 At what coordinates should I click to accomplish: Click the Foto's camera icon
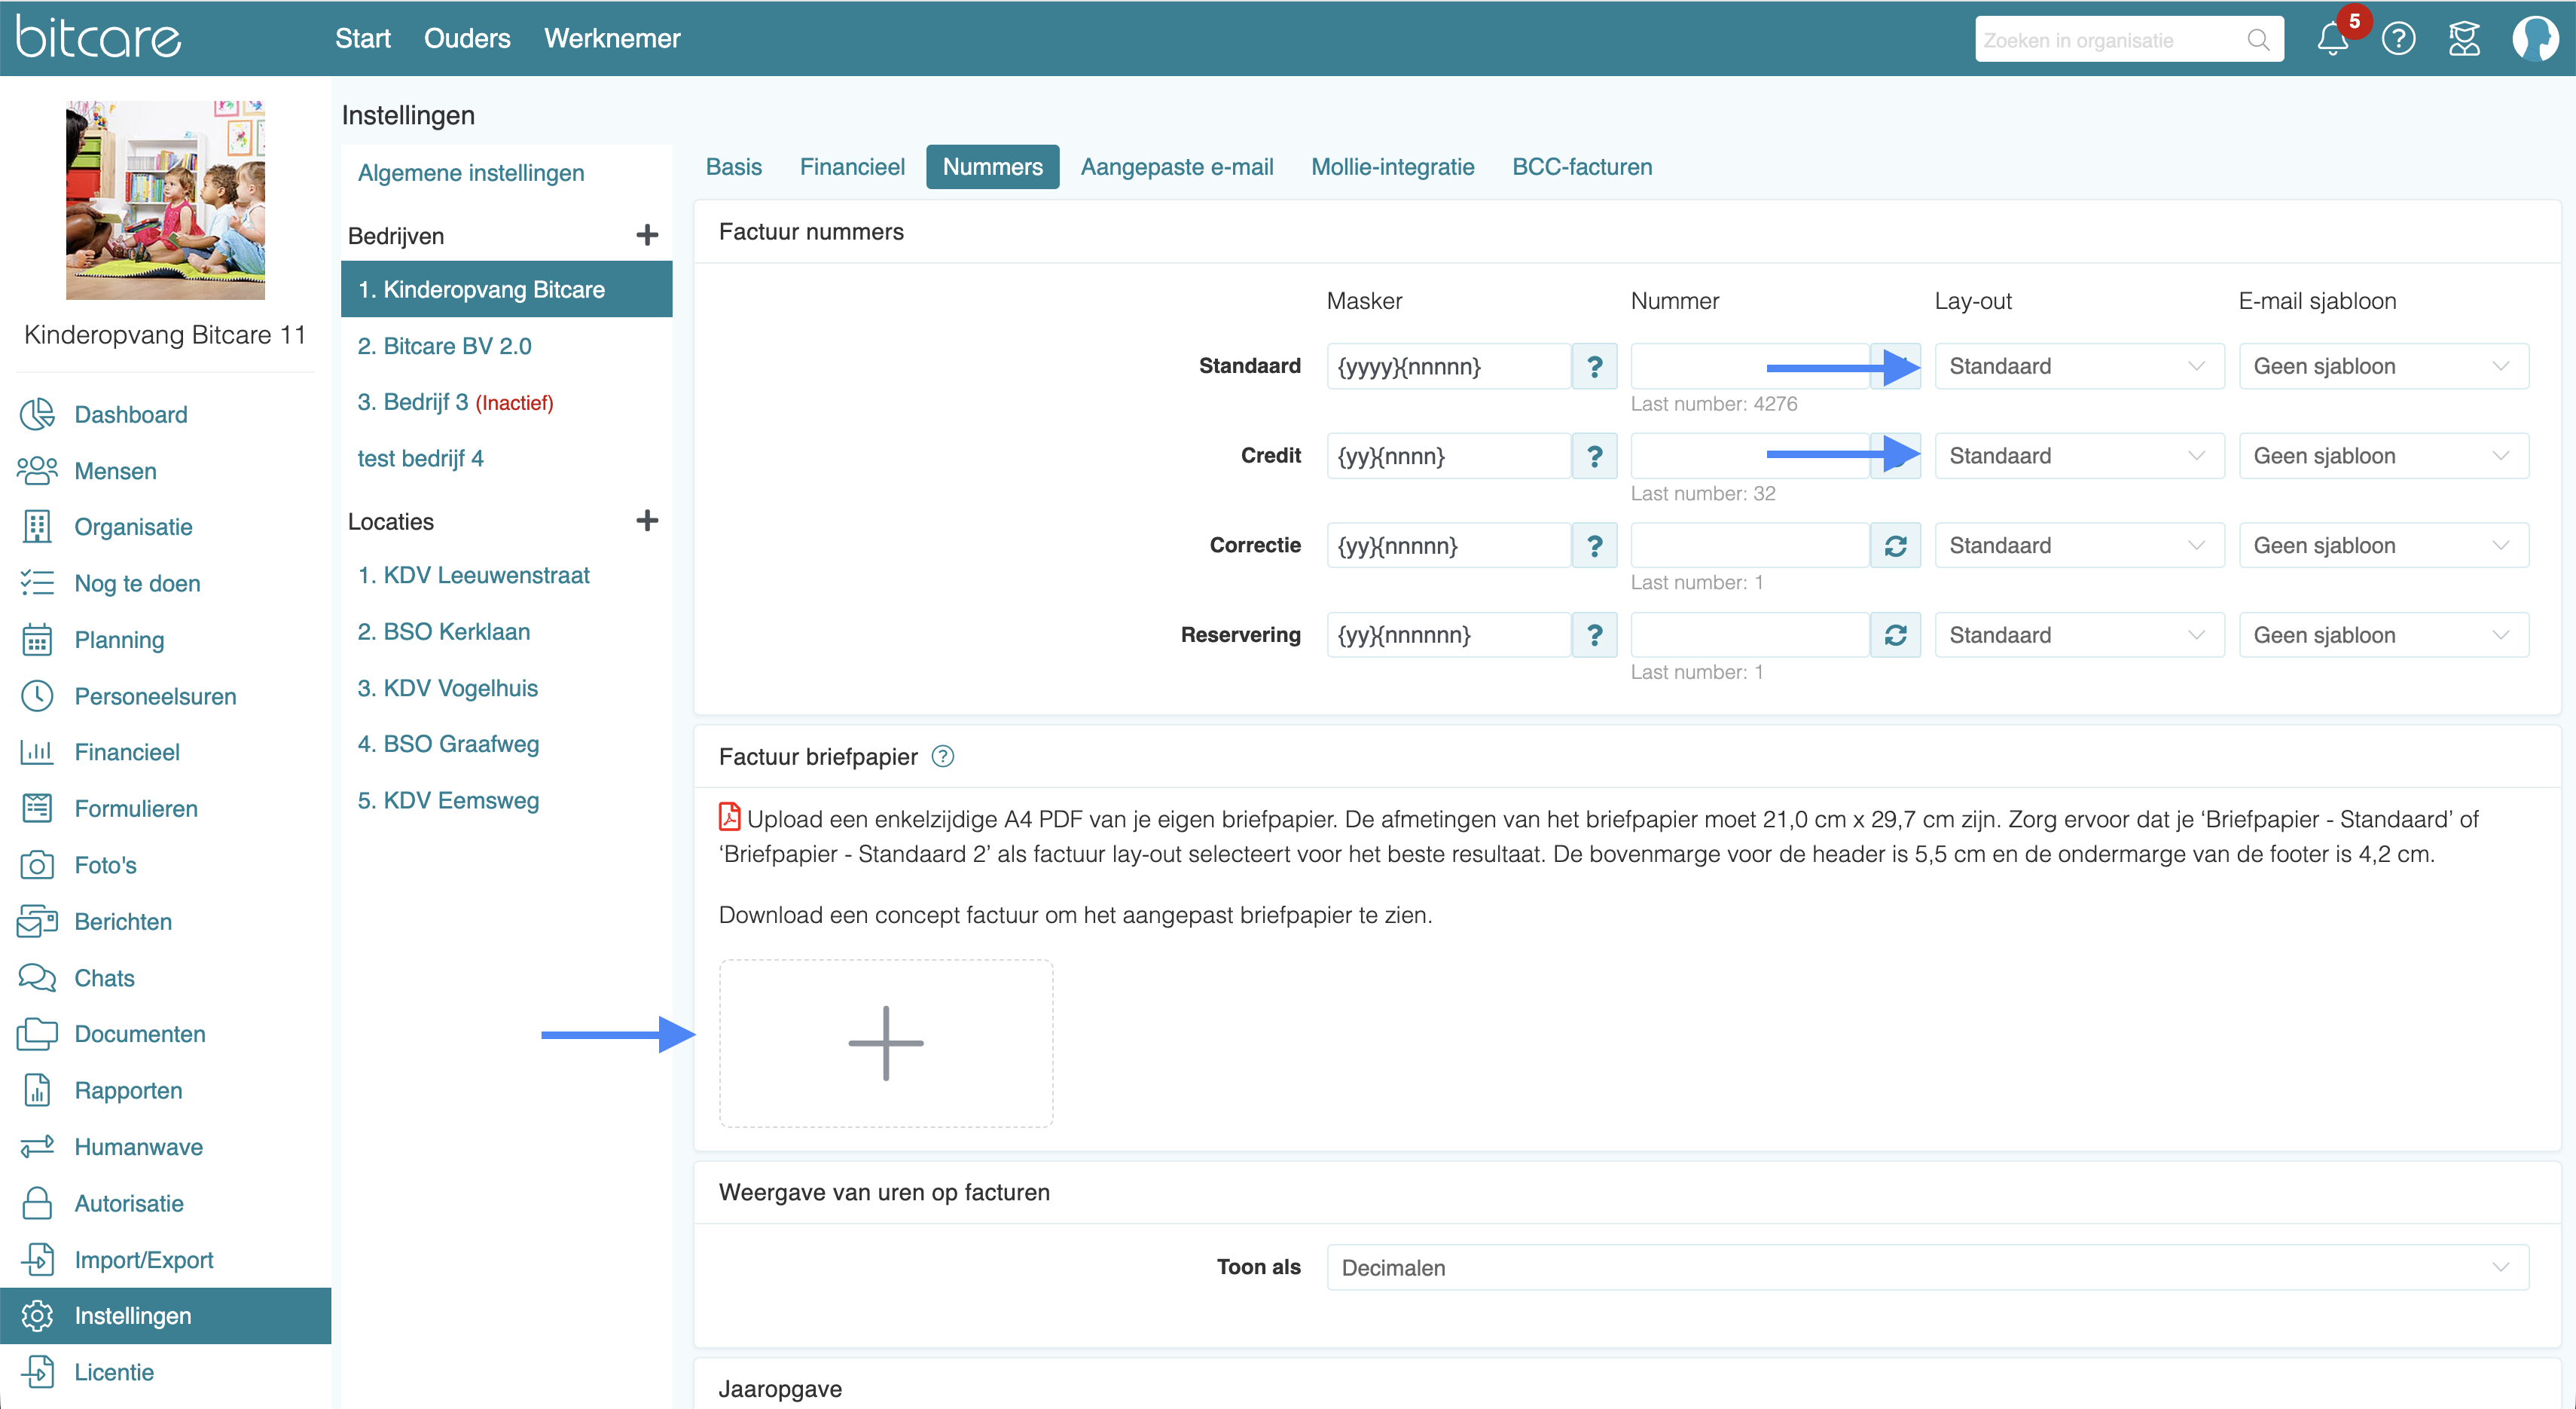click(x=37, y=865)
